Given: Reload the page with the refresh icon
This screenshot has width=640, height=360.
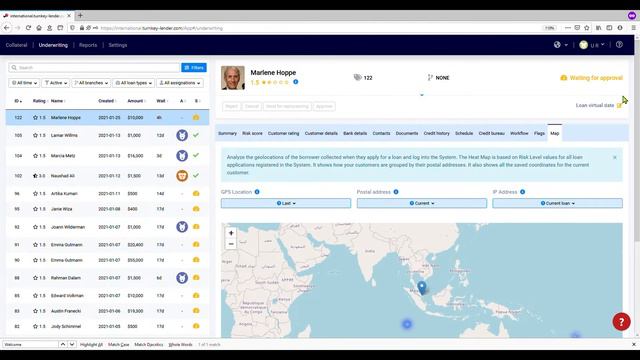Looking at the screenshot, I should (28, 28).
